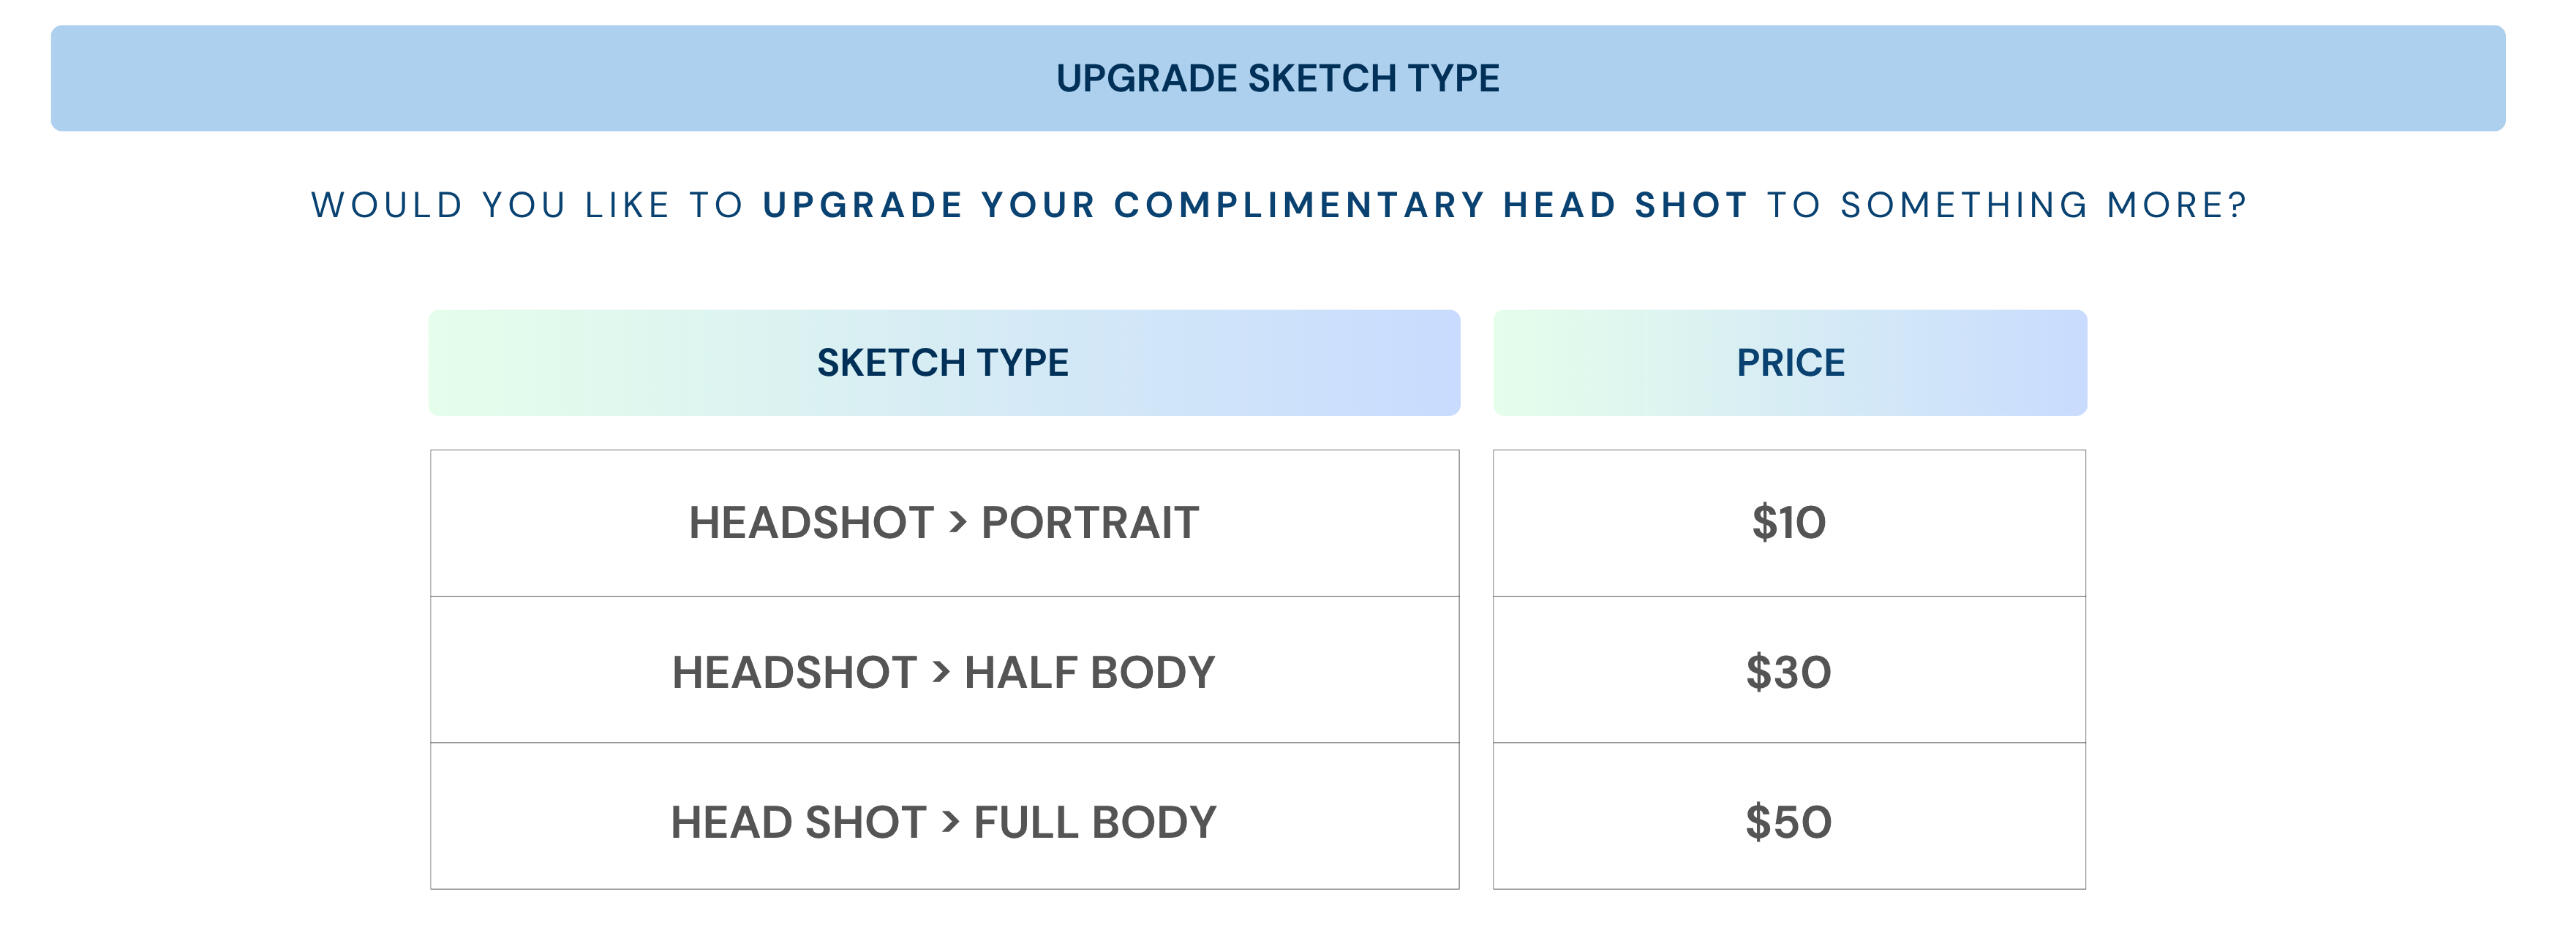Click the $30 price cell
Image resolution: width=2560 pixels, height=935 pixels.
pos(1789,670)
